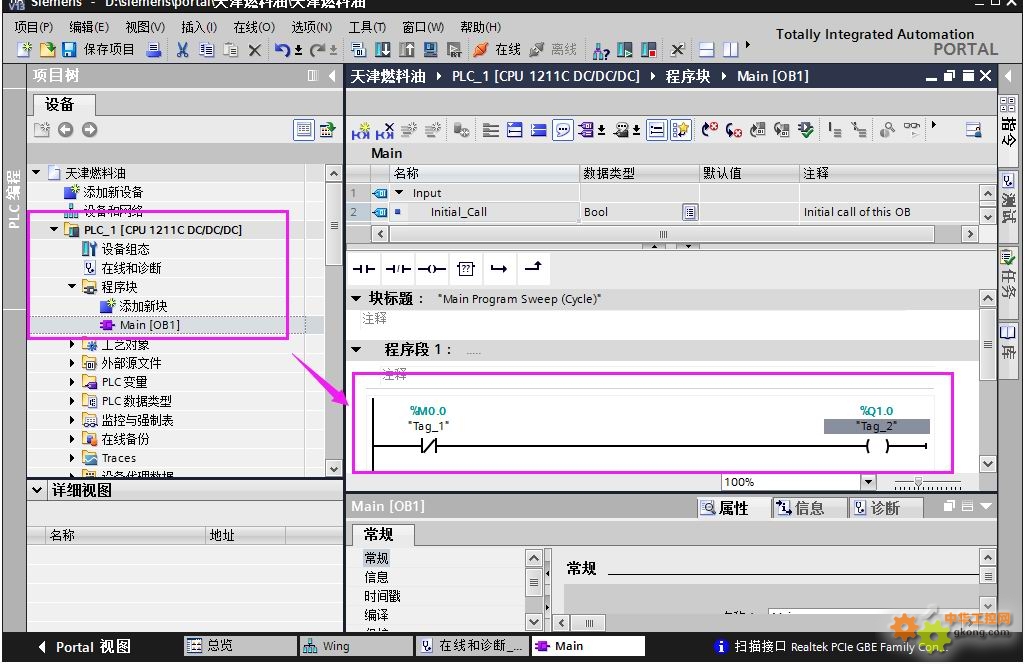
Task: Click the Compile icon in main toolbar
Action: 358,50
